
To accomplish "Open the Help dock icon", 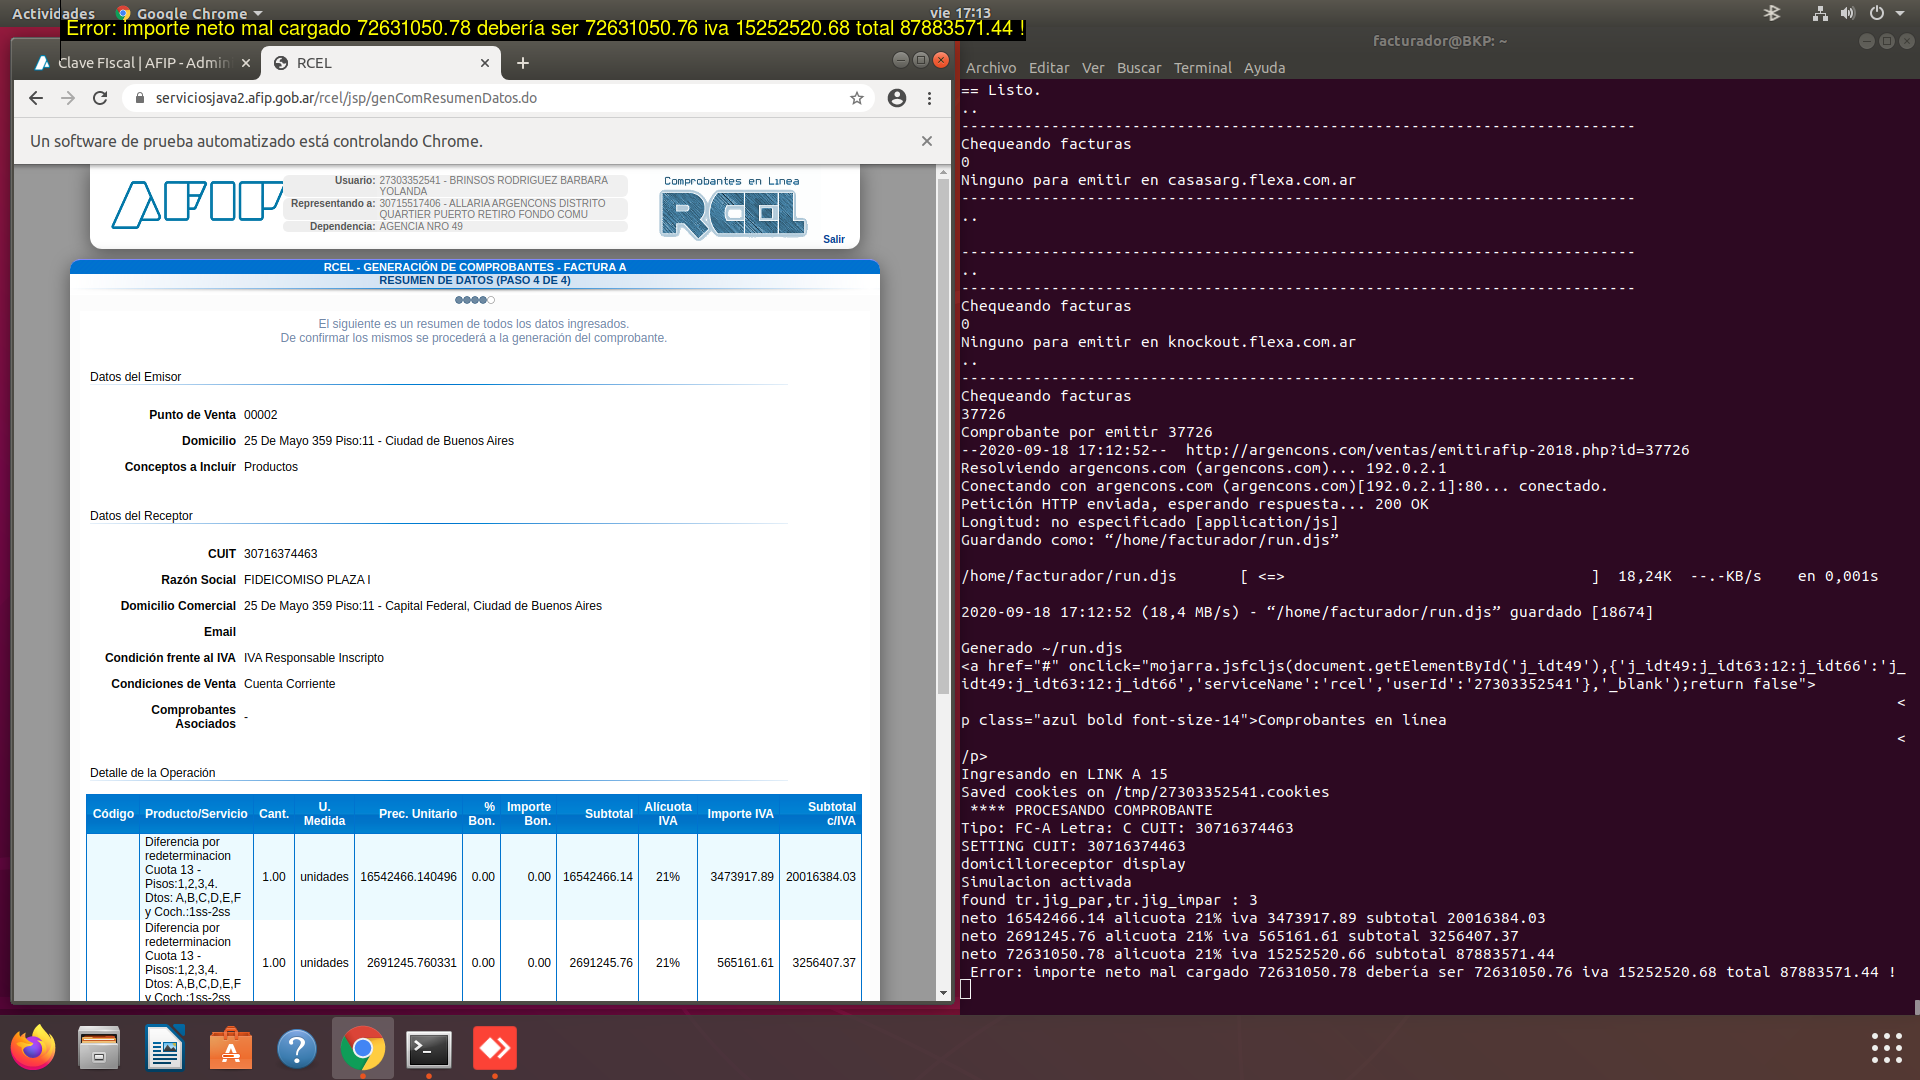I will pos(297,1048).
